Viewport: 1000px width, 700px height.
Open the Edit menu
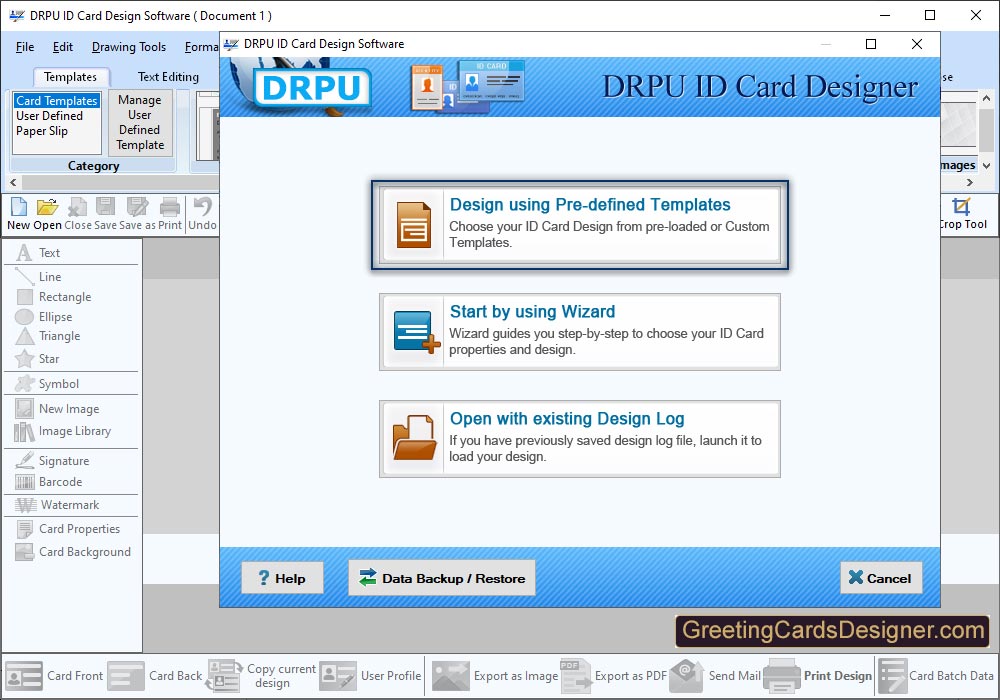click(62, 47)
